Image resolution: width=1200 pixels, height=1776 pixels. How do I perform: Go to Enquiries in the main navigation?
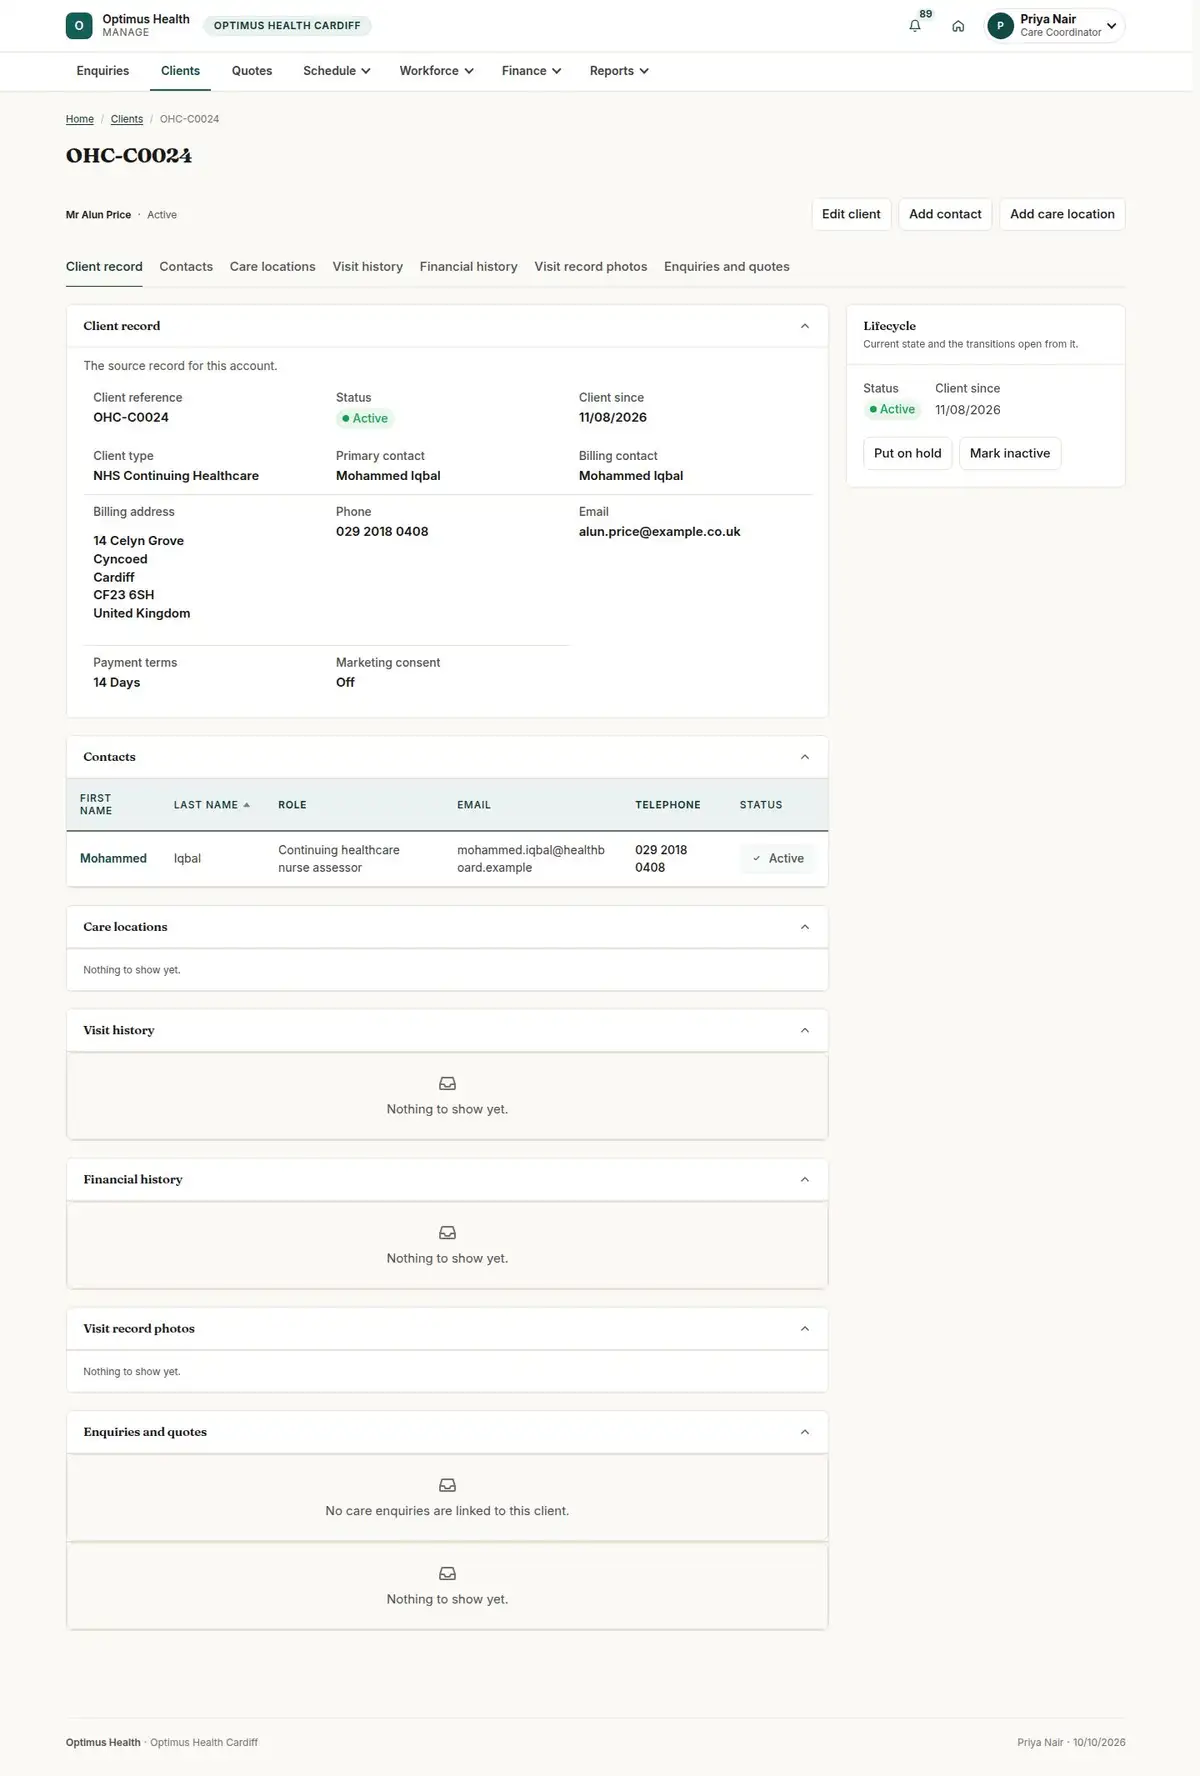click(103, 71)
